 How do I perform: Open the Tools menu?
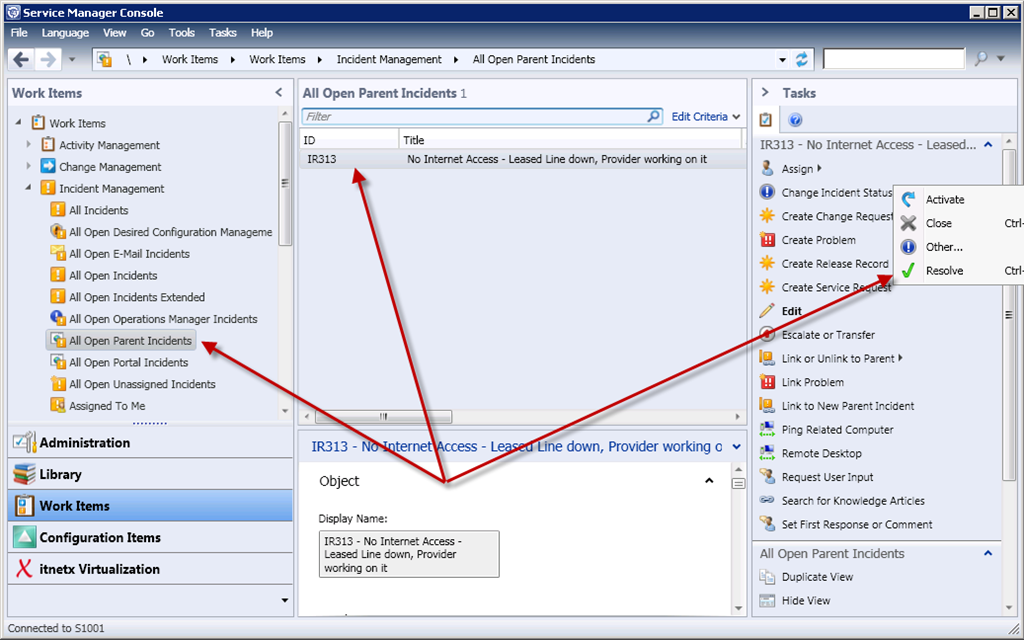(x=182, y=33)
